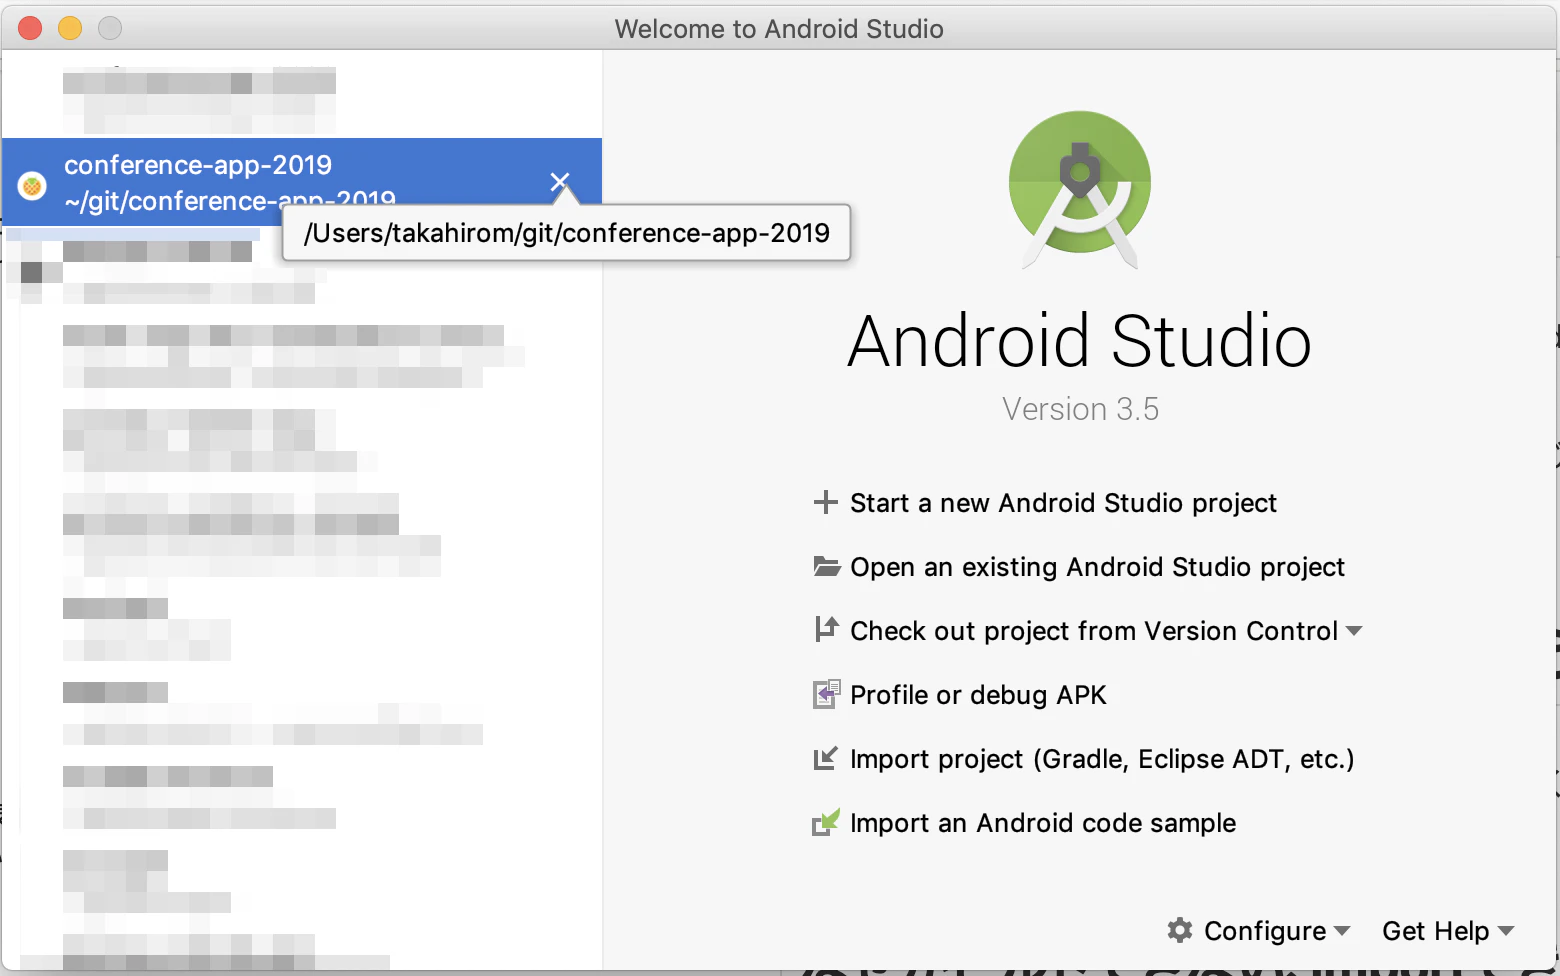The image size is (1560, 976).
Task: Open the Get Help dropdown arrow
Action: (1506, 931)
